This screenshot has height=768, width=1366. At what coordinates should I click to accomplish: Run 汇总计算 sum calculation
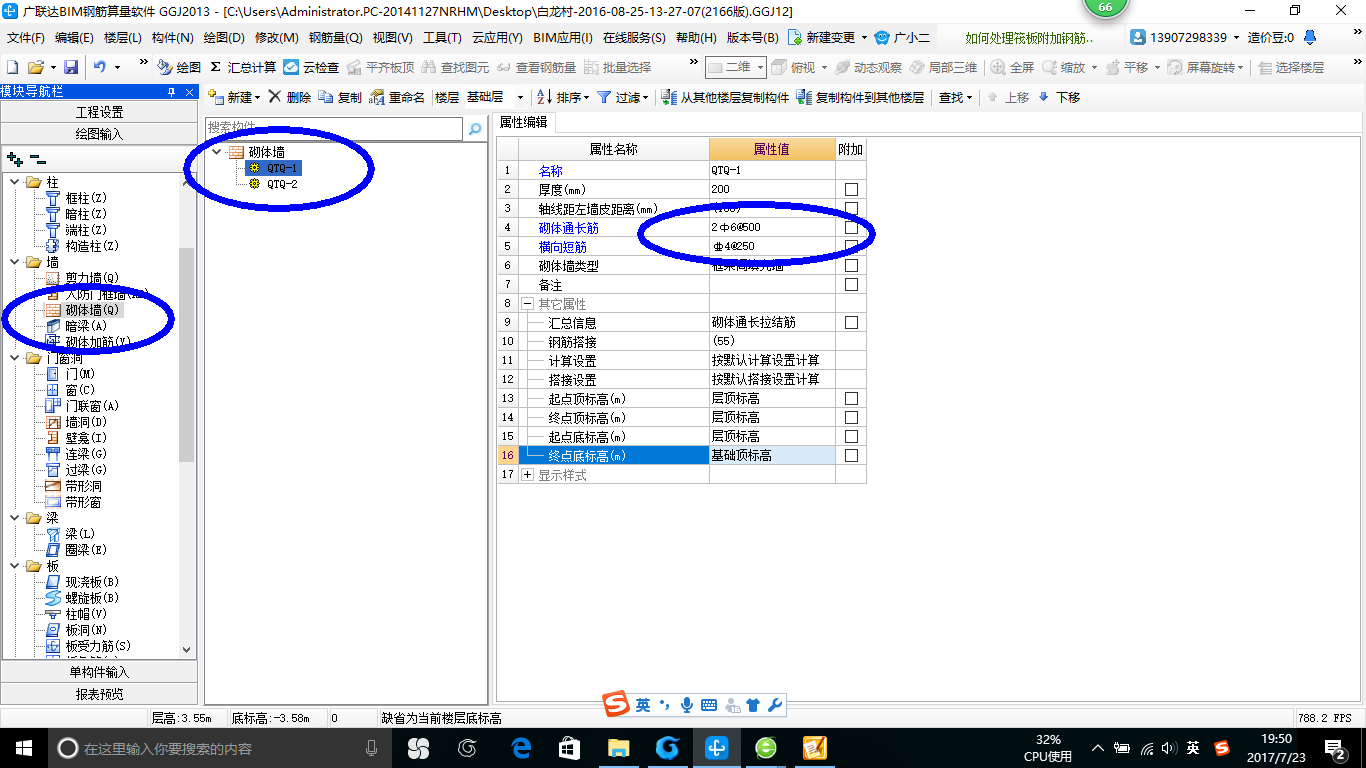[243, 67]
